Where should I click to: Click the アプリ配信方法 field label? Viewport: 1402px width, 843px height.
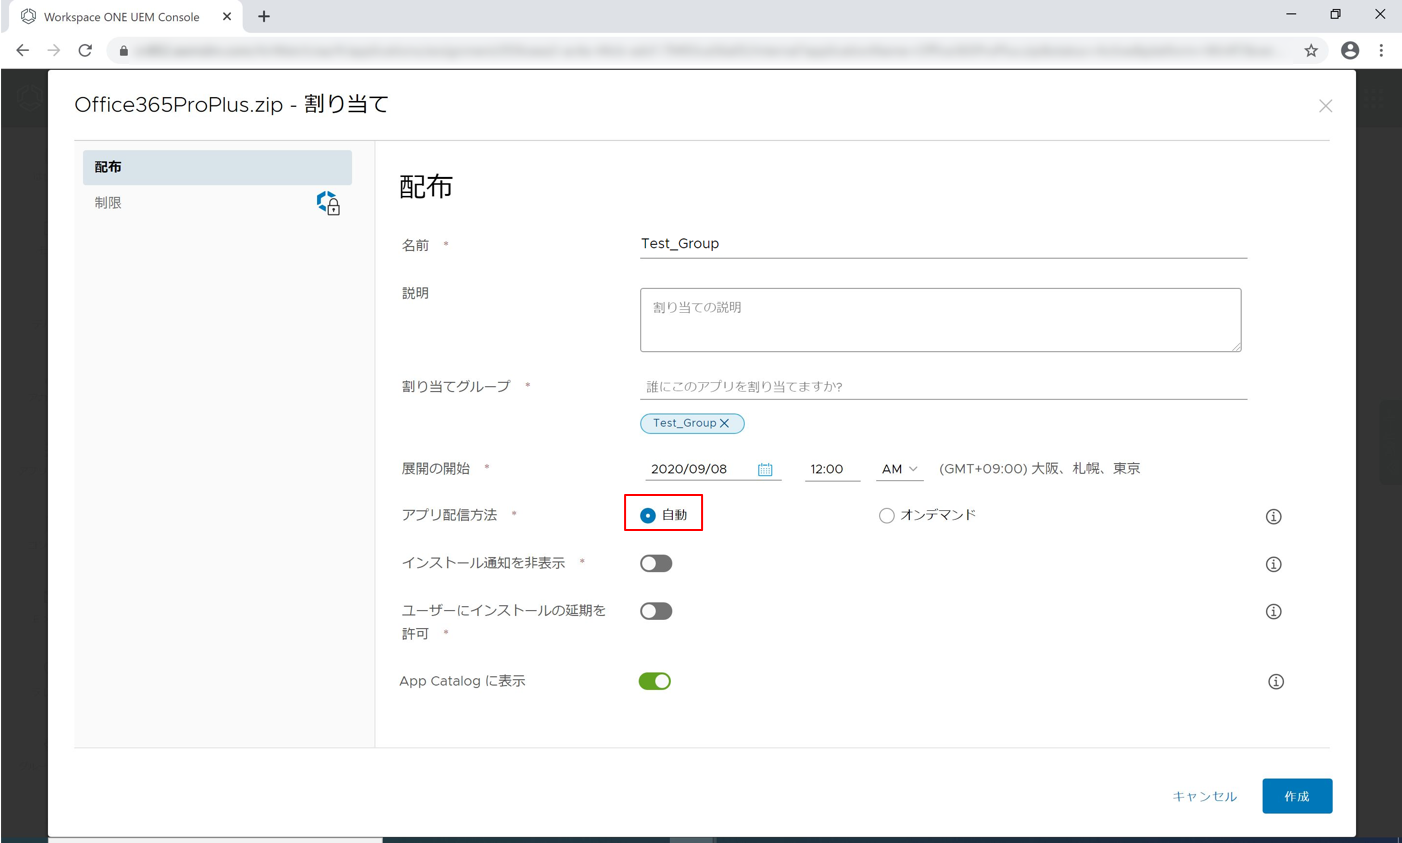coord(449,515)
